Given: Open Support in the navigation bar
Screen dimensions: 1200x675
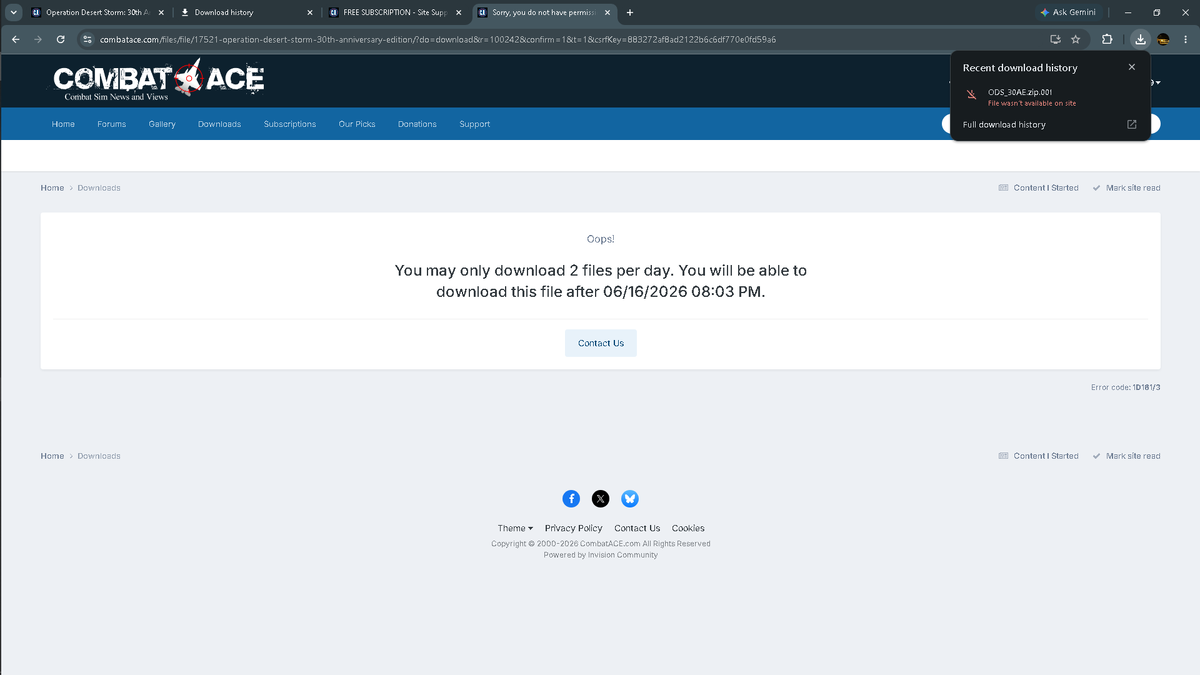Looking at the screenshot, I should pos(475,124).
